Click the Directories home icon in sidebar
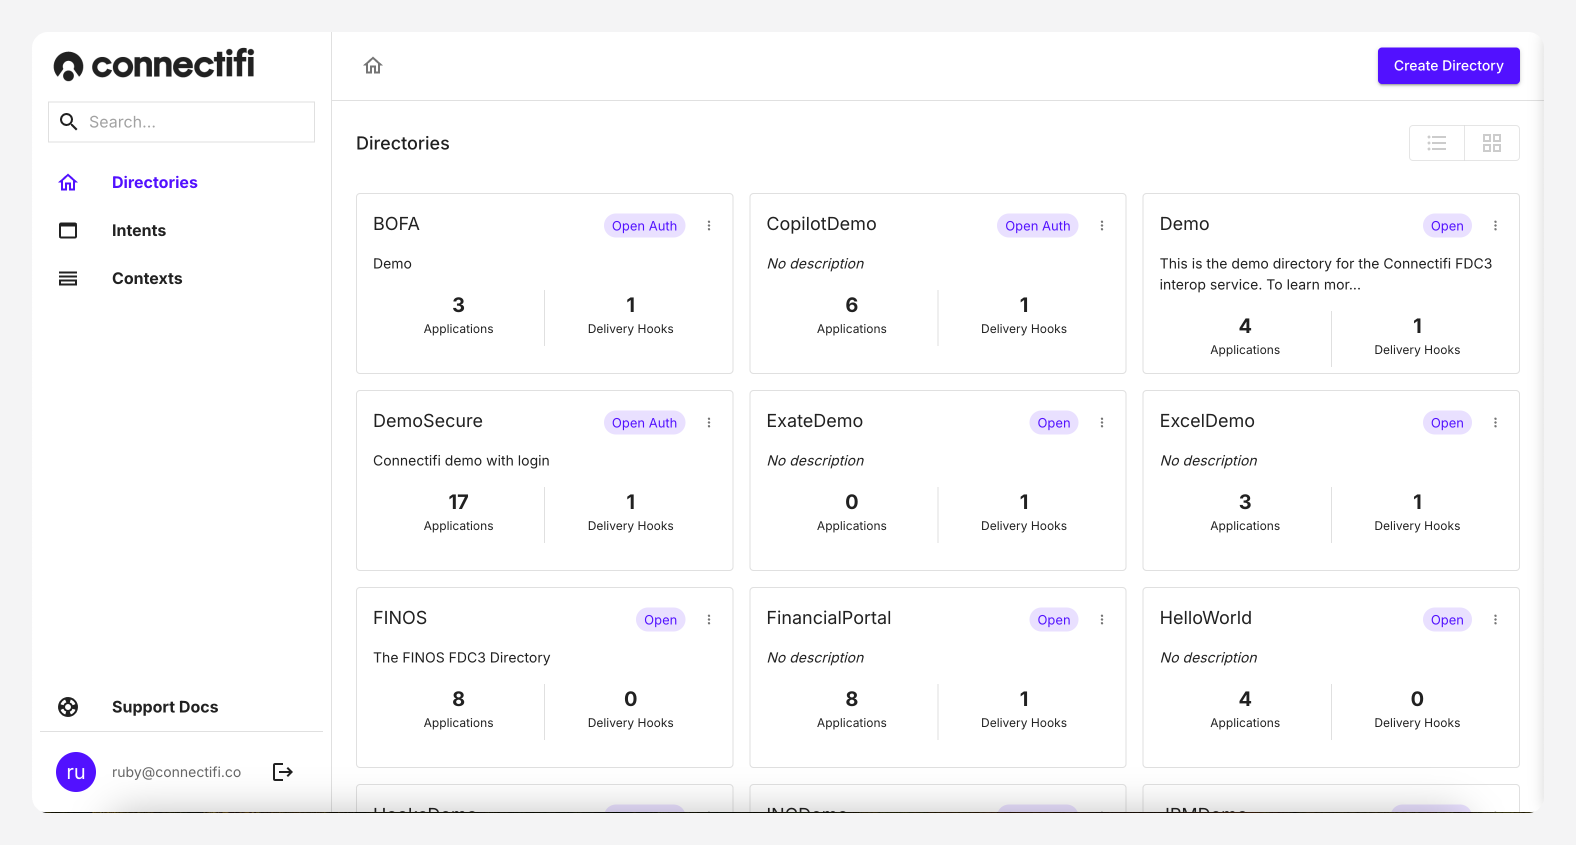The image size is (1576, 845). coord(68,182)
